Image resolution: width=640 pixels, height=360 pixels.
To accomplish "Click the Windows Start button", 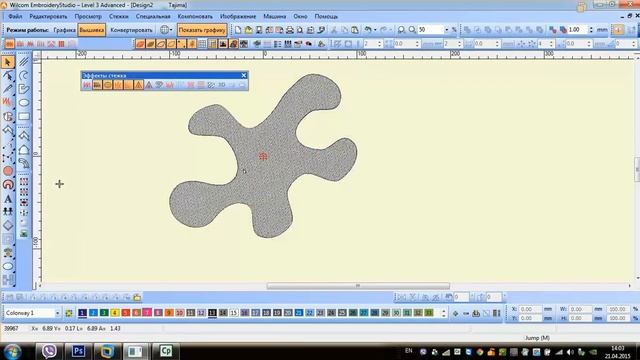I will tap(13, 351).
